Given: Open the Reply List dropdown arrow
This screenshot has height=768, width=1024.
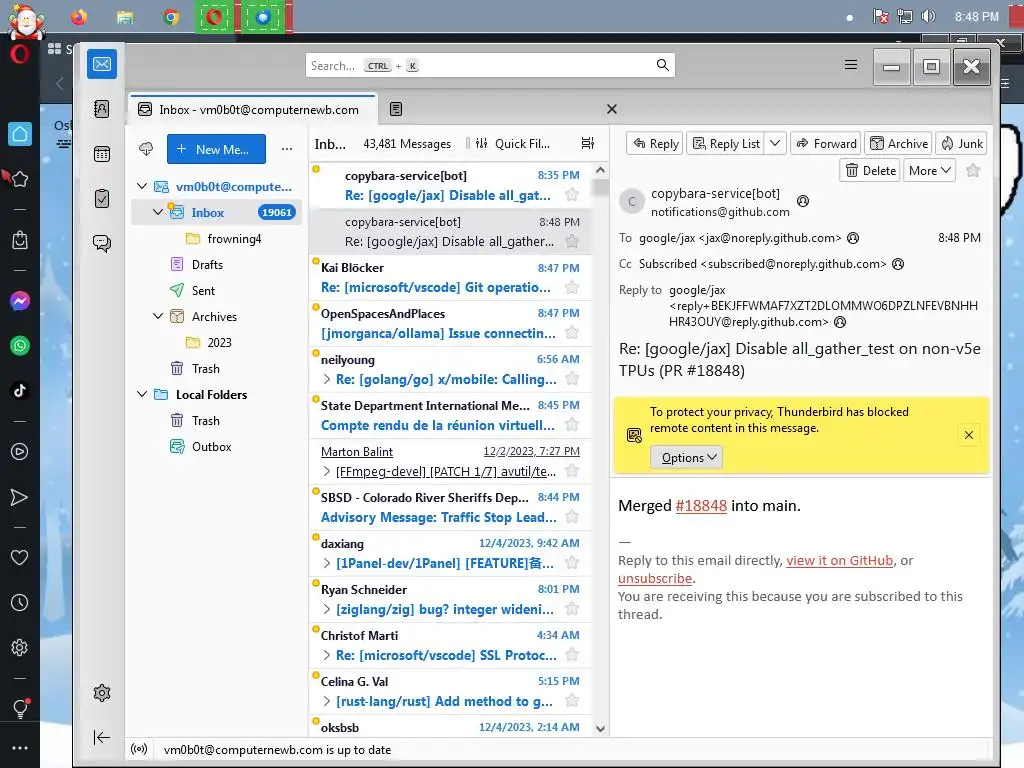Looking at the screenshot, I should click(775, 144).
